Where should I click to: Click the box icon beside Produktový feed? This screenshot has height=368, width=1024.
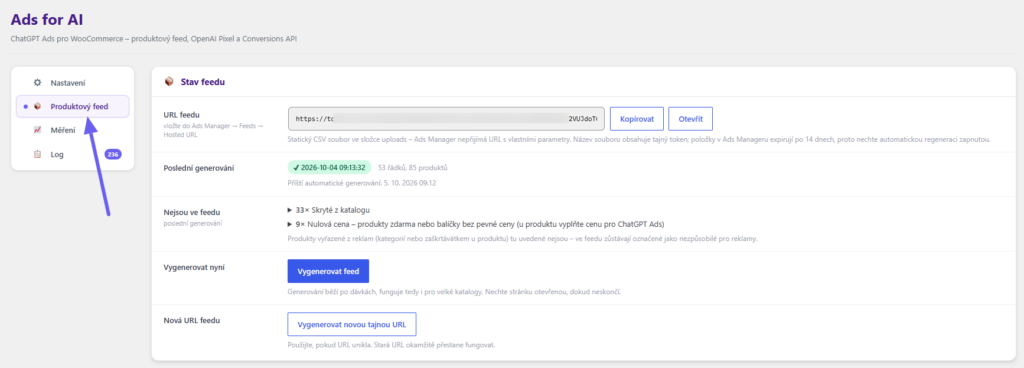point(37,106)
